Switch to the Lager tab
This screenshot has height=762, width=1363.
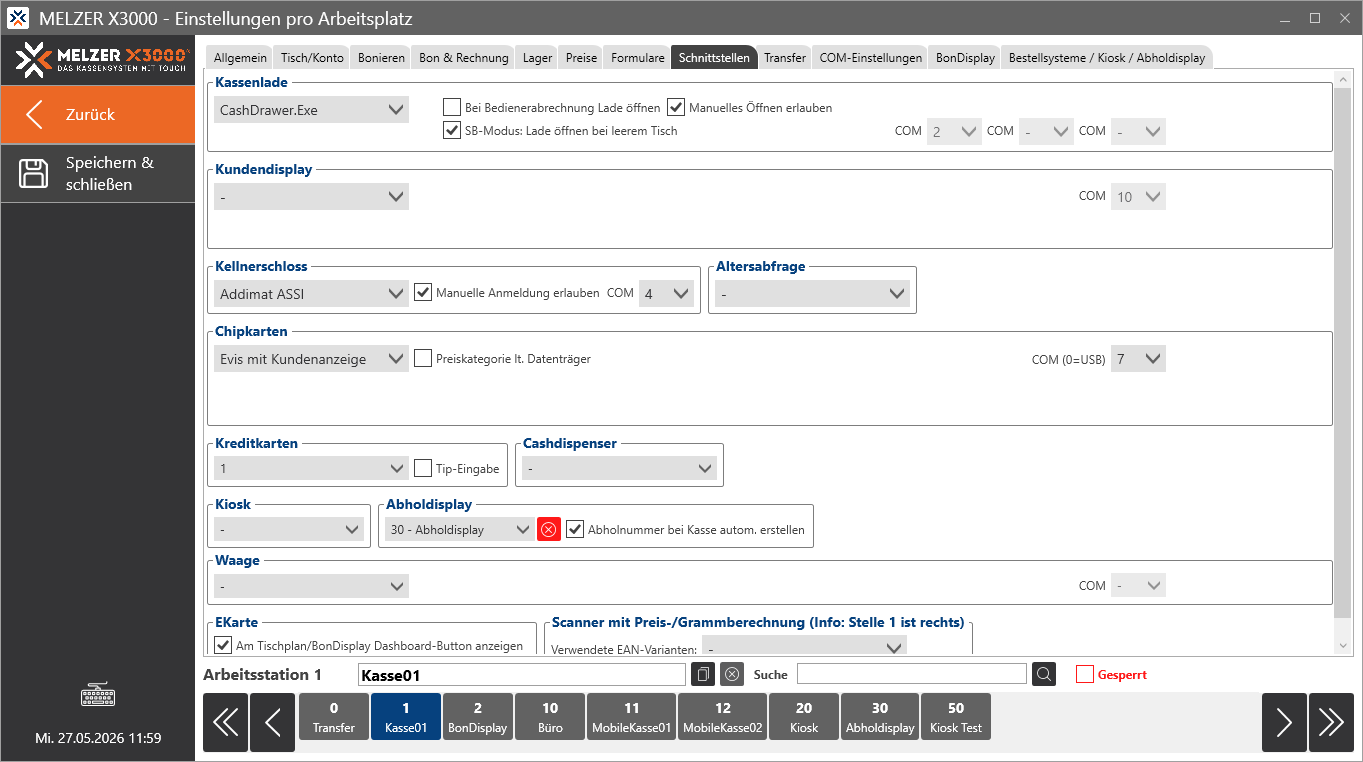click(537, 58)
